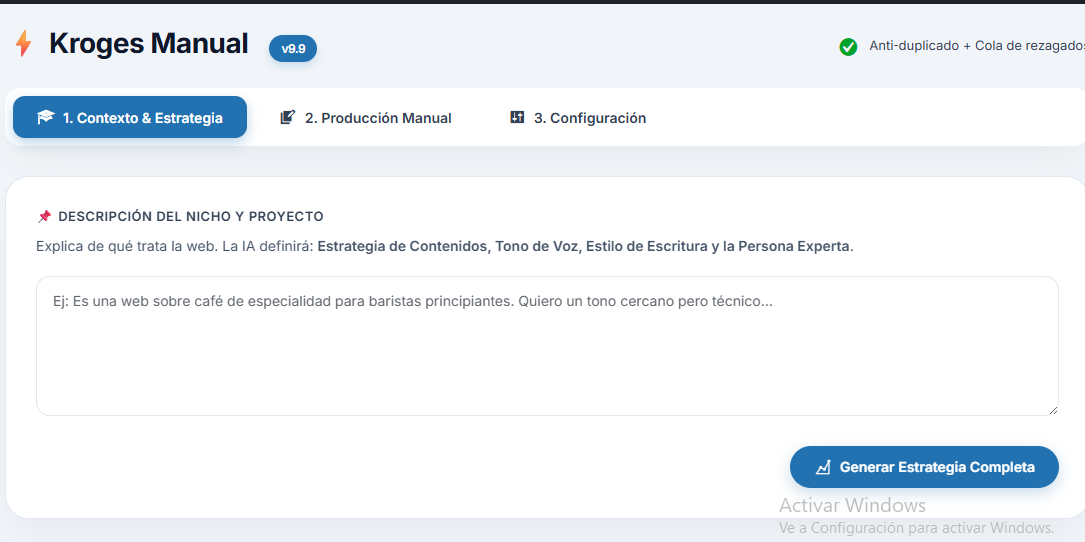Click the graduation cap icon on first tab
Screen dimensions: 1085x542
tap(45, 118)
